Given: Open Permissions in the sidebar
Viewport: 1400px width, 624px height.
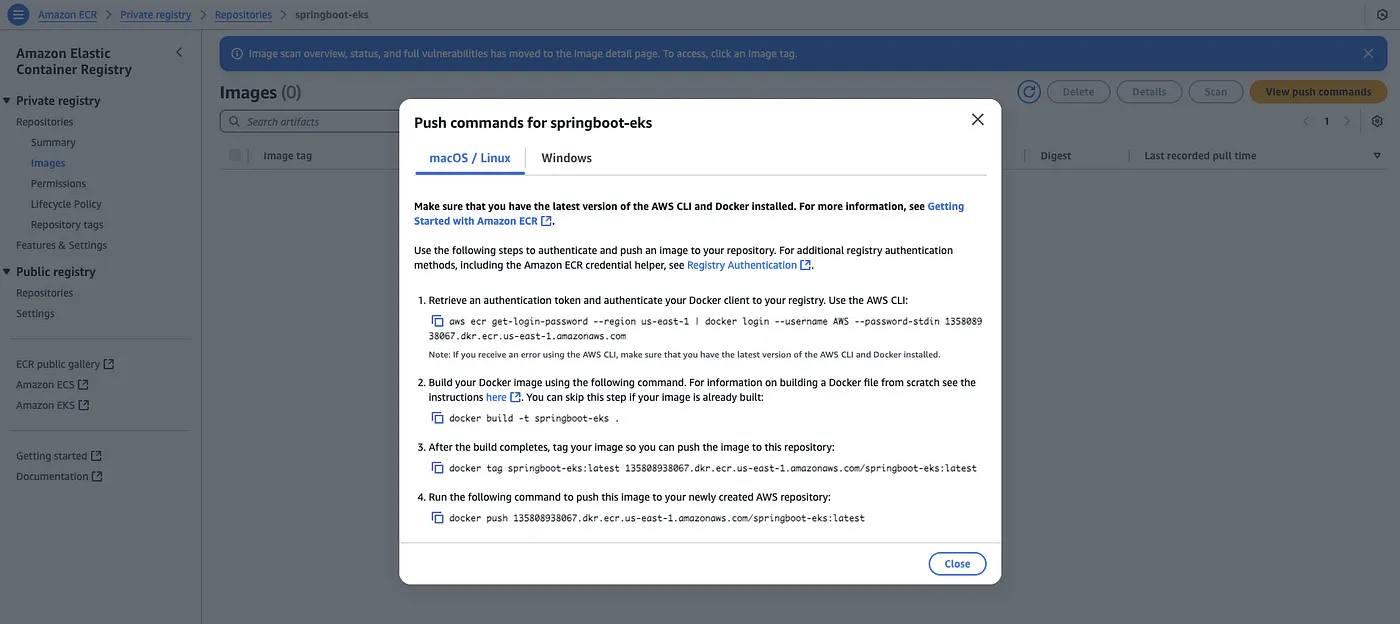Looking at the screenshot, I should (x=58, y=184).
